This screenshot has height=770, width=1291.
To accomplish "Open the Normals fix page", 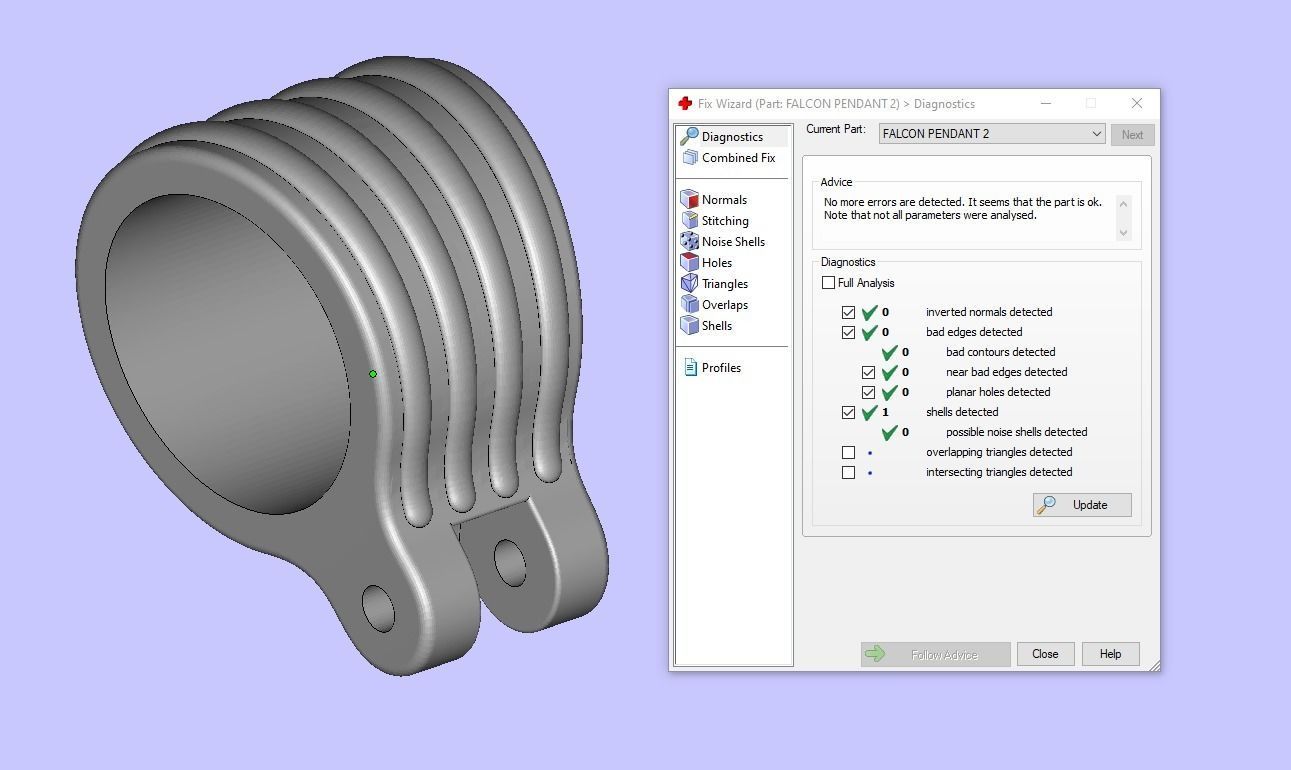I will (x=724, y=200).
